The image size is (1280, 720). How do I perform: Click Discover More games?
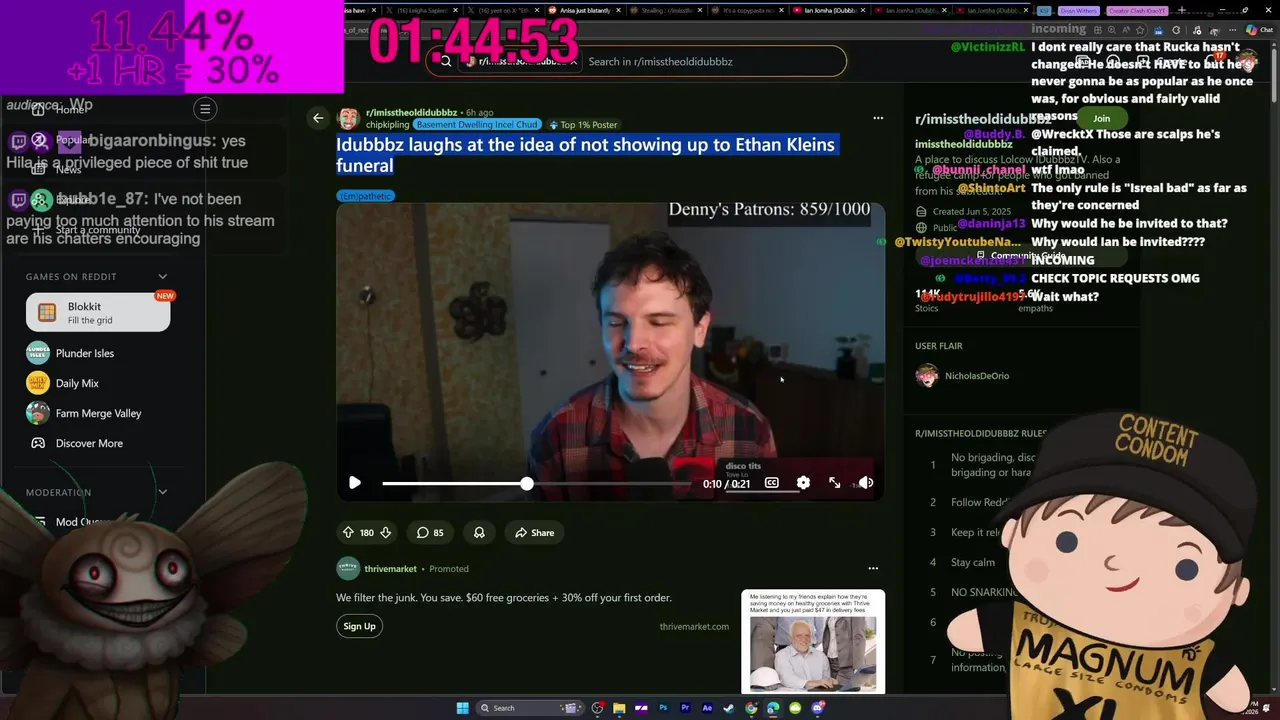coord(89,443)
